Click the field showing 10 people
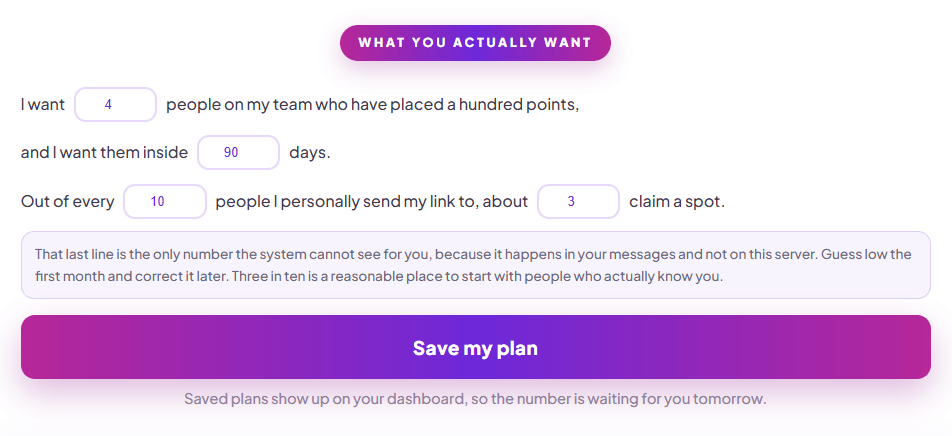The width and height of the screenshot is (952, 436). 165,202
